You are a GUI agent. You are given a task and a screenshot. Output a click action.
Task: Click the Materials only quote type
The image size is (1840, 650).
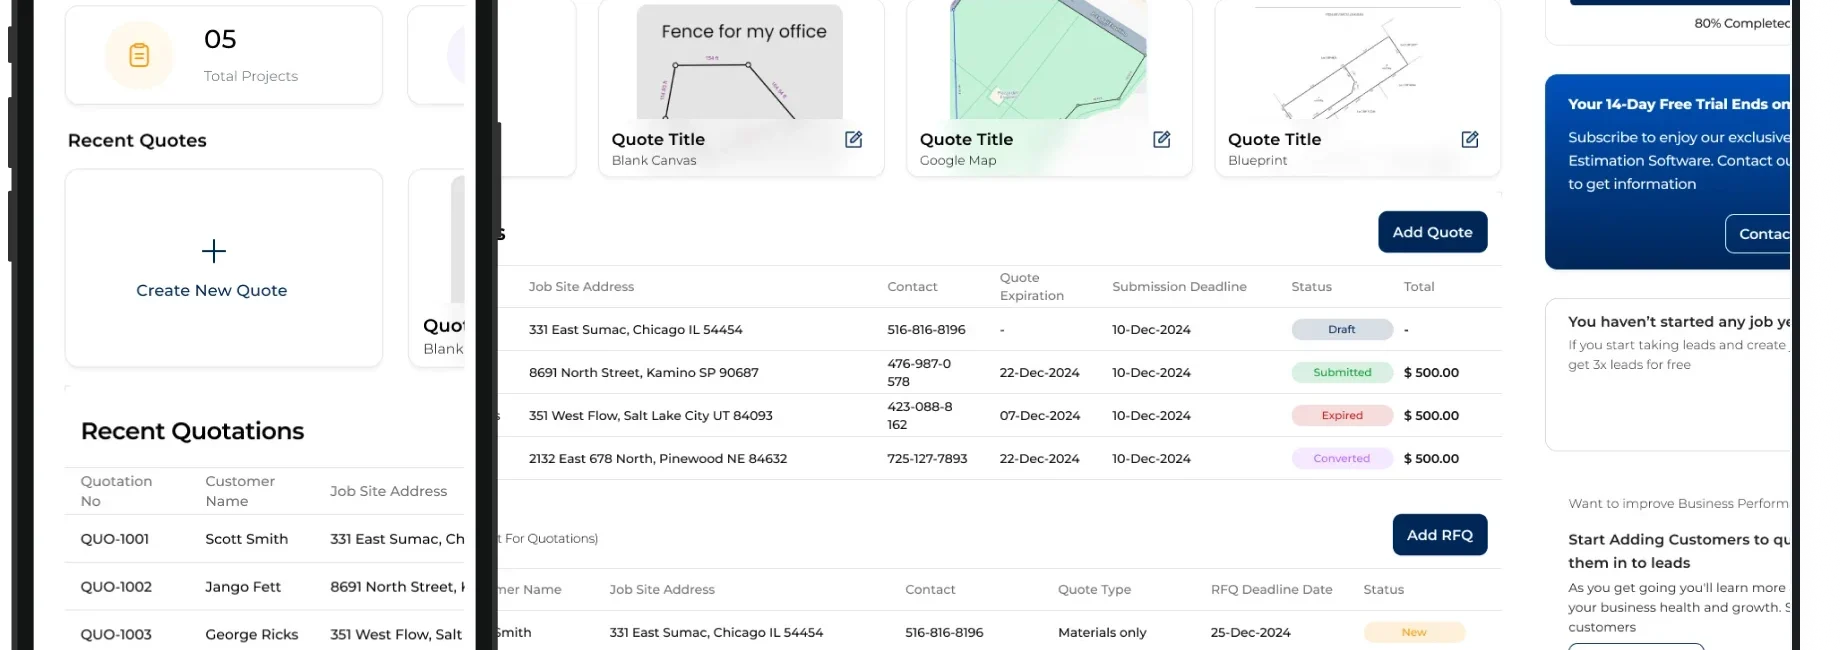pos(1102,633)
